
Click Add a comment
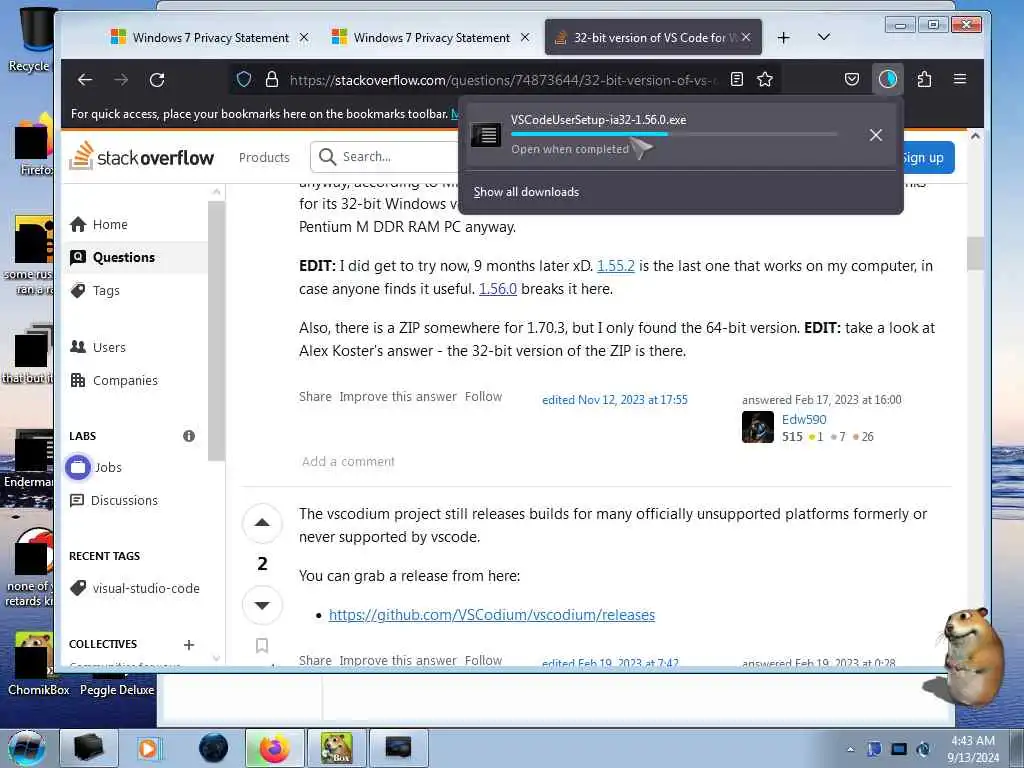(348, 462)
